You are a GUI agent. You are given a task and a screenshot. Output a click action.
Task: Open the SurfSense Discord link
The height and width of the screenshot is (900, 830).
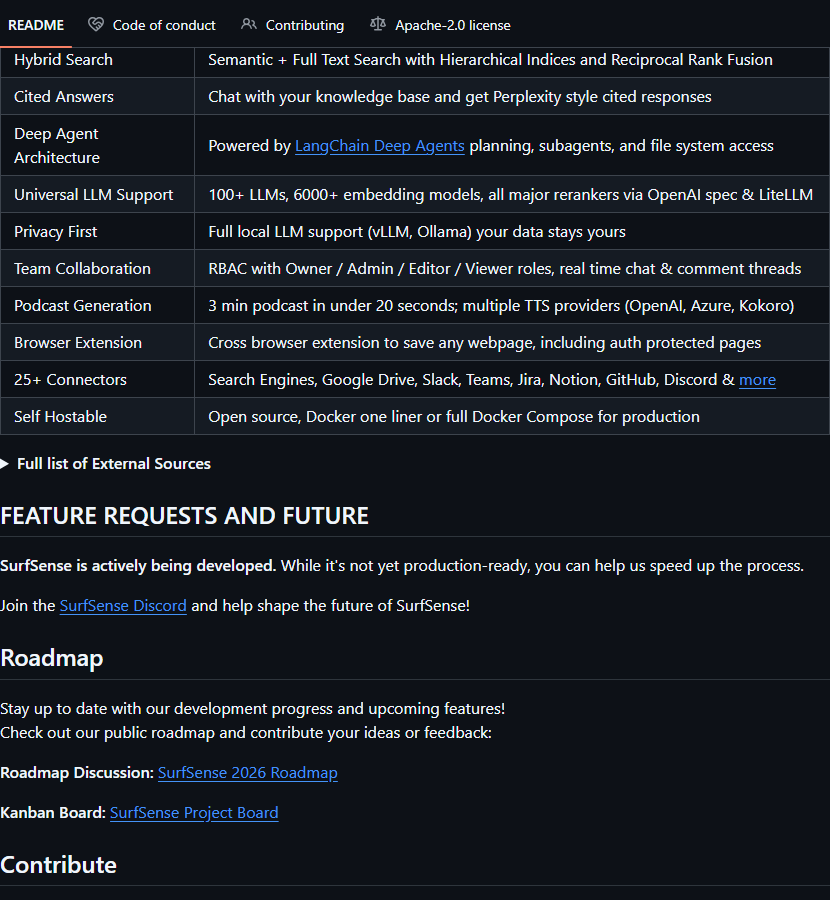(x=123, y=606)
